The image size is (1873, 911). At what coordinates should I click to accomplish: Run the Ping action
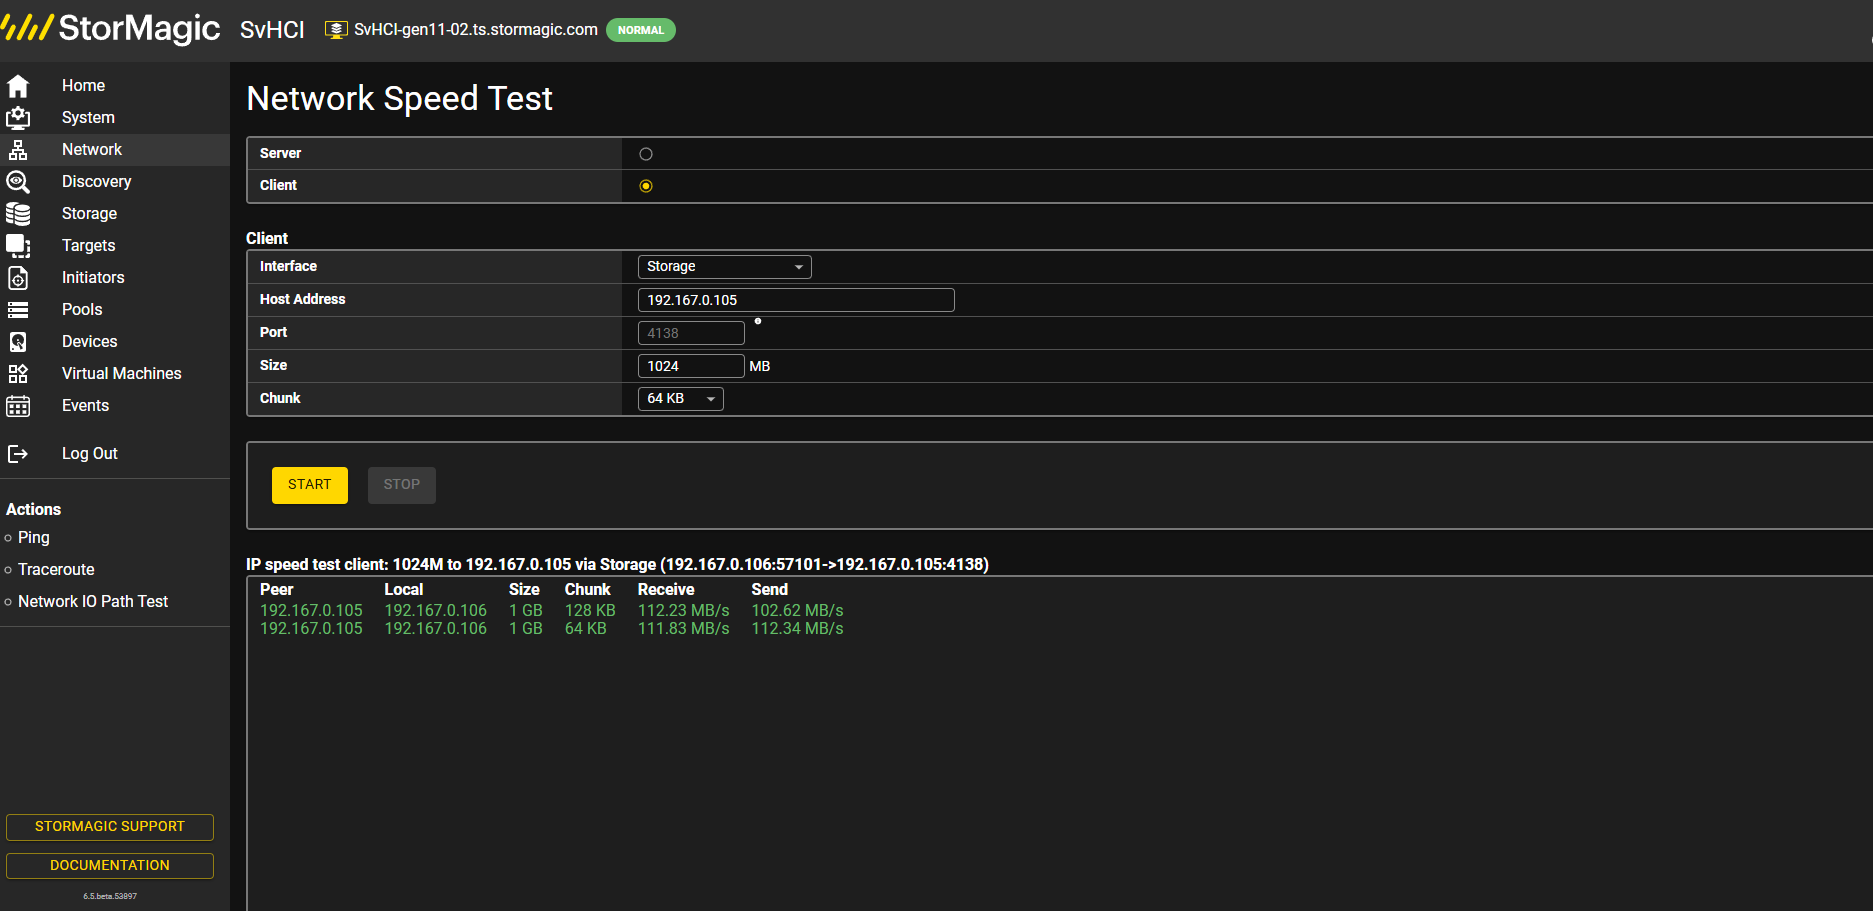click(34, 538)
